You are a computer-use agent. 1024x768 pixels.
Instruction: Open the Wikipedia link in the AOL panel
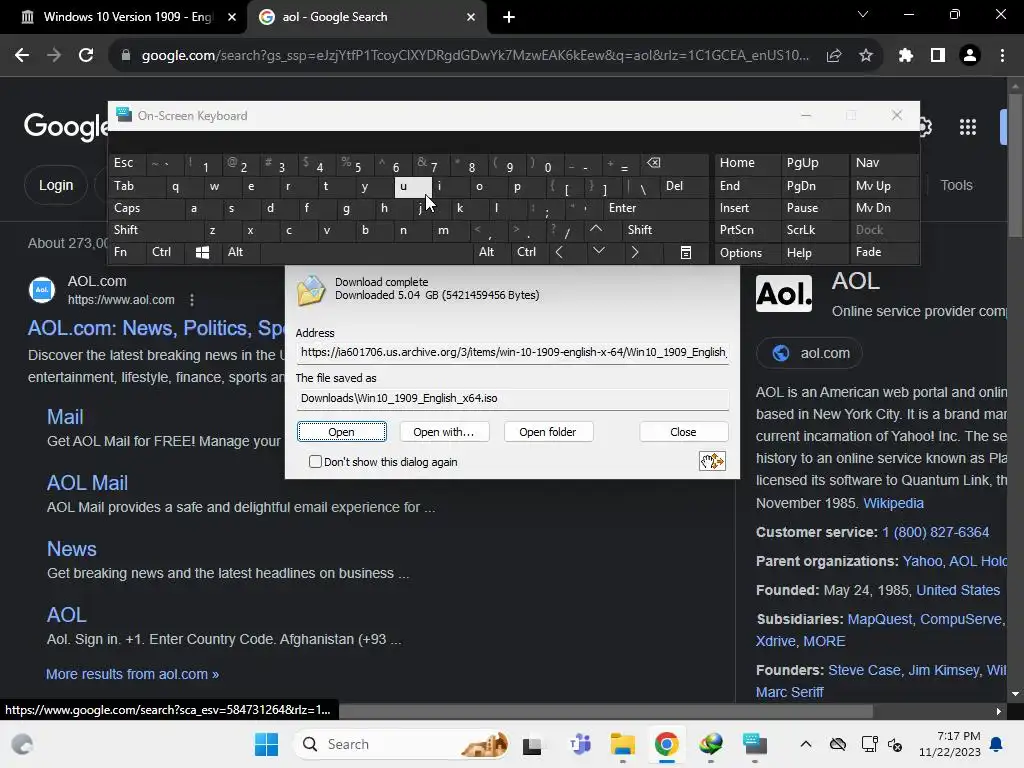coord(893,503)
